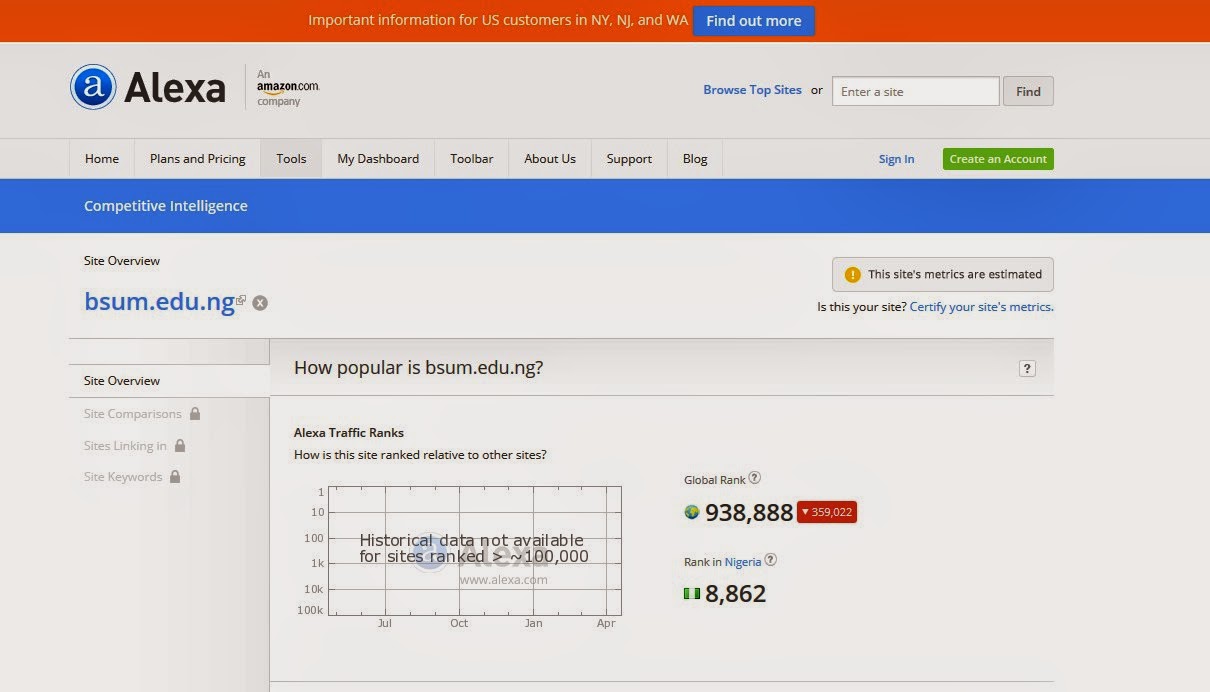This screenshot has width=1210, height=692.
Task: Click the lock icon next to Sites Linking In
Action: (180, 445)
